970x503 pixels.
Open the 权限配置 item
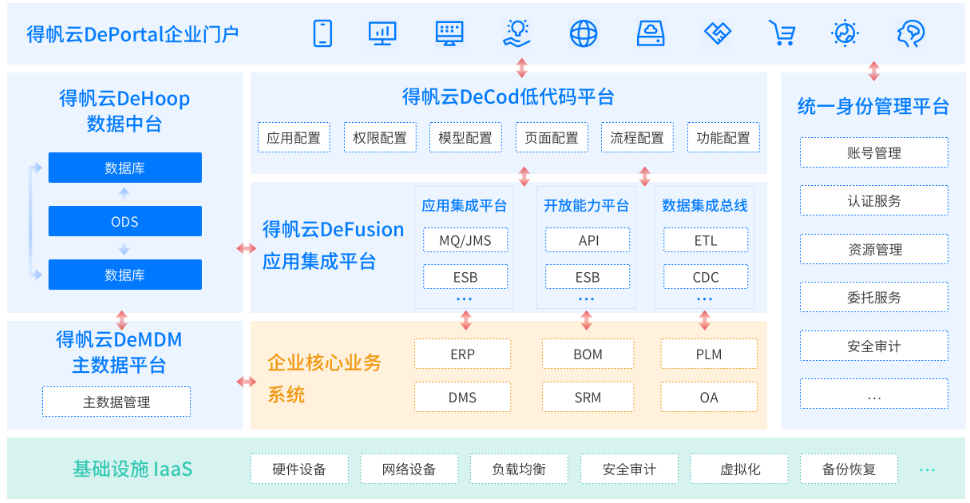(x=380, y=137)
